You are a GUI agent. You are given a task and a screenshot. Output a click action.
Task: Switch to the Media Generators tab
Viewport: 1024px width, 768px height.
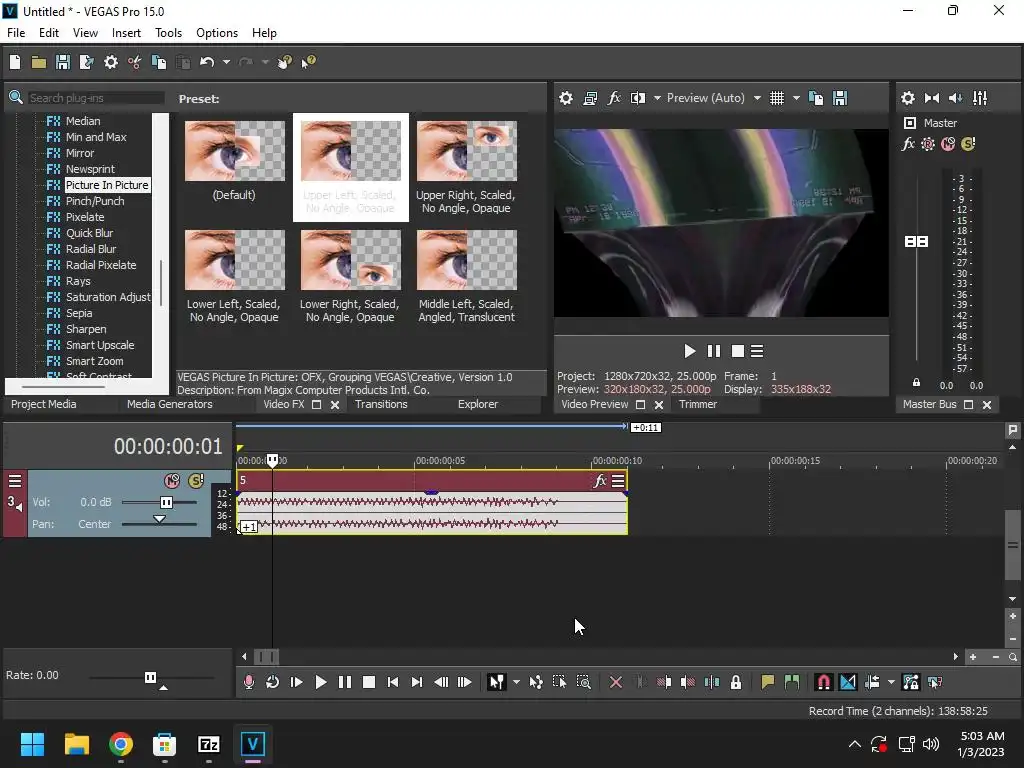point(170,404)
